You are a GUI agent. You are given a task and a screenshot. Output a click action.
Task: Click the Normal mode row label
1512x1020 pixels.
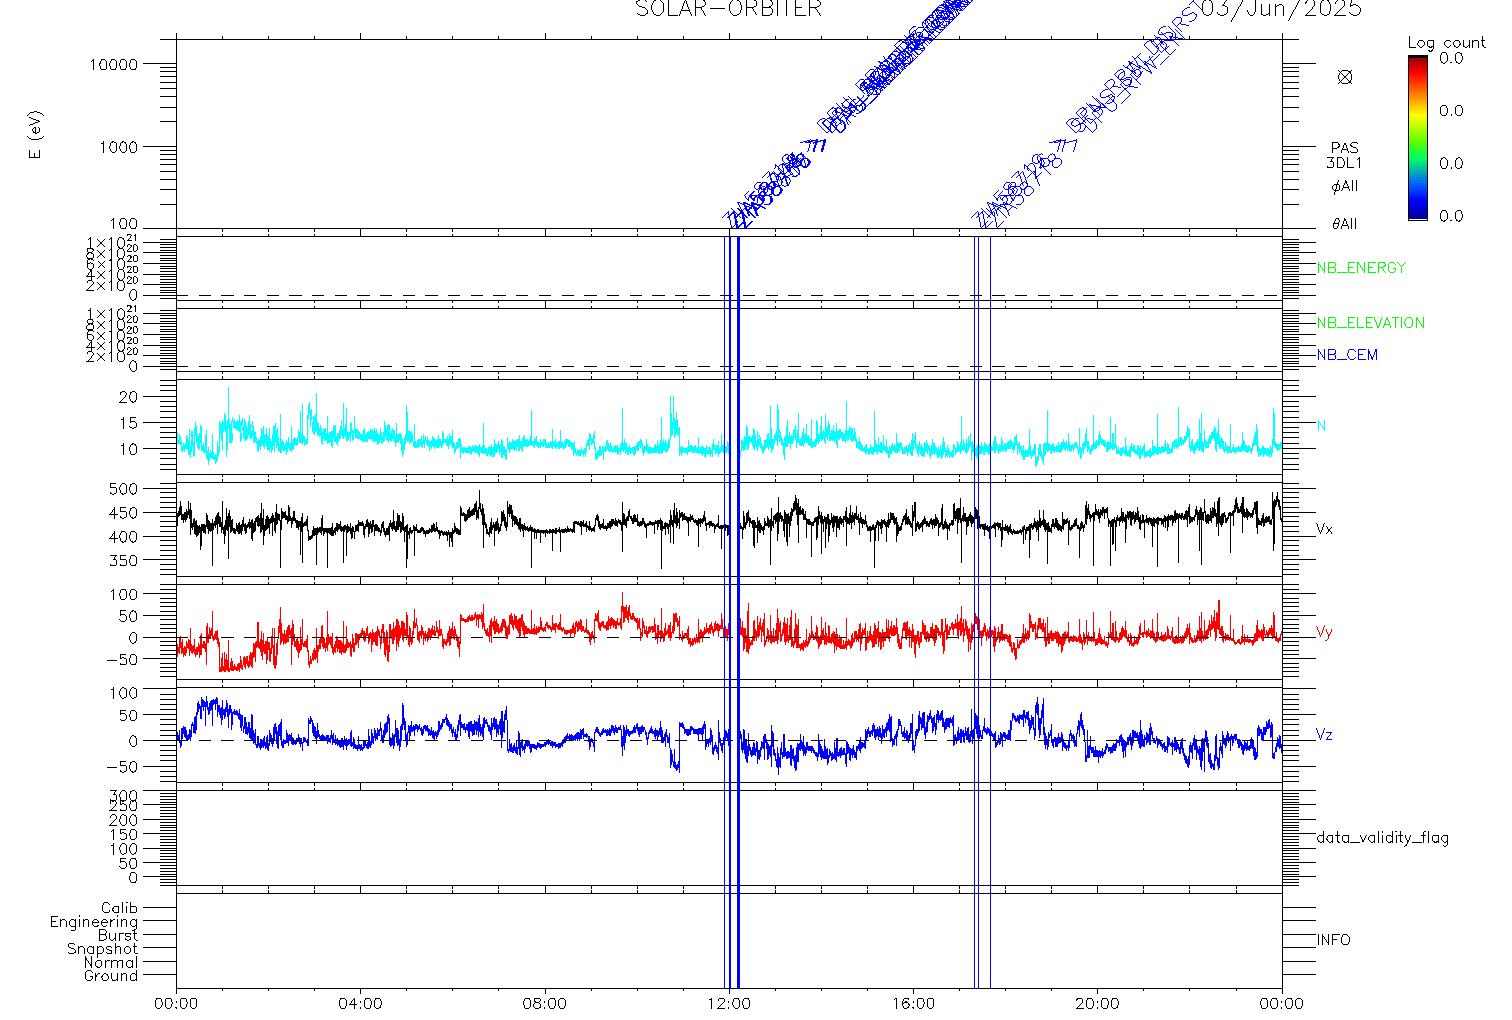(x=111, y=963)
